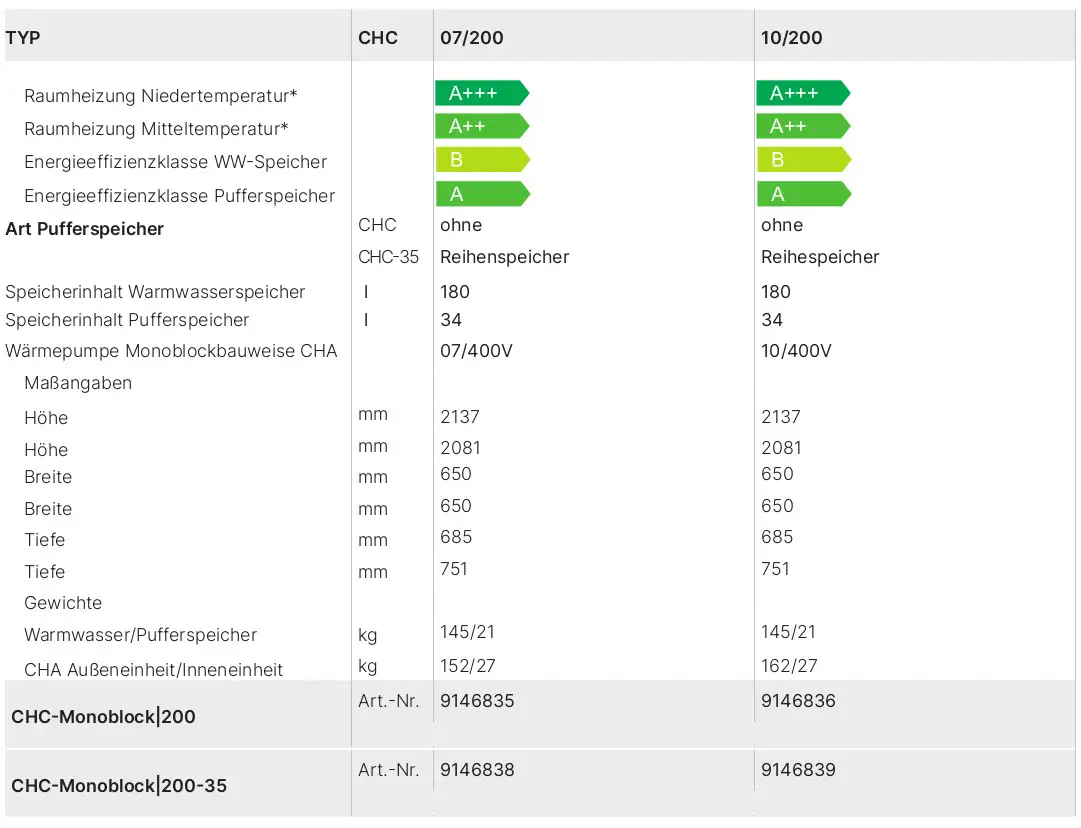
Task: Click the Speicherinhalt Warmwasserspeicher label
Action: pyautogui.click(x=155, y=292)
